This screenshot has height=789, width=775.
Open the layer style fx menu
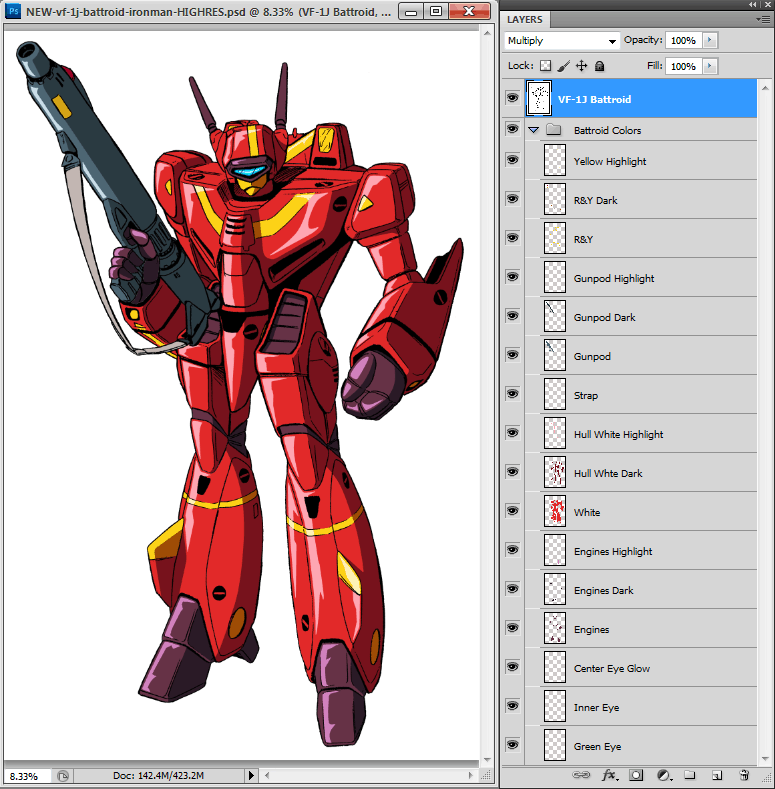tap(609, 775)
